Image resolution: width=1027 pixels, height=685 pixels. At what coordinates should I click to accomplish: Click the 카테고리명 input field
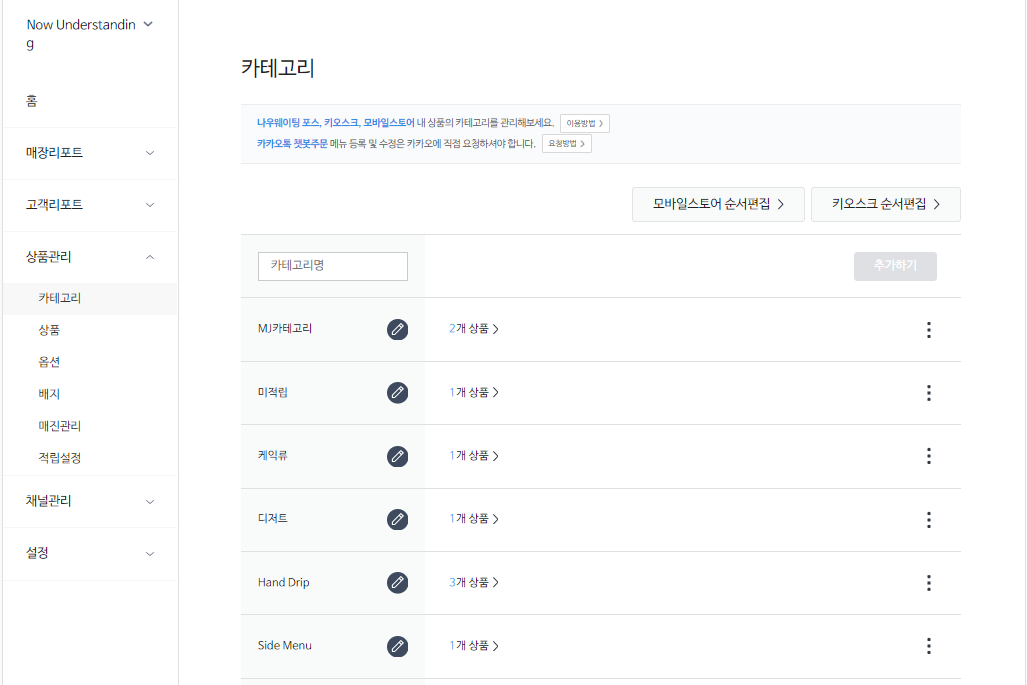[333, 266]
